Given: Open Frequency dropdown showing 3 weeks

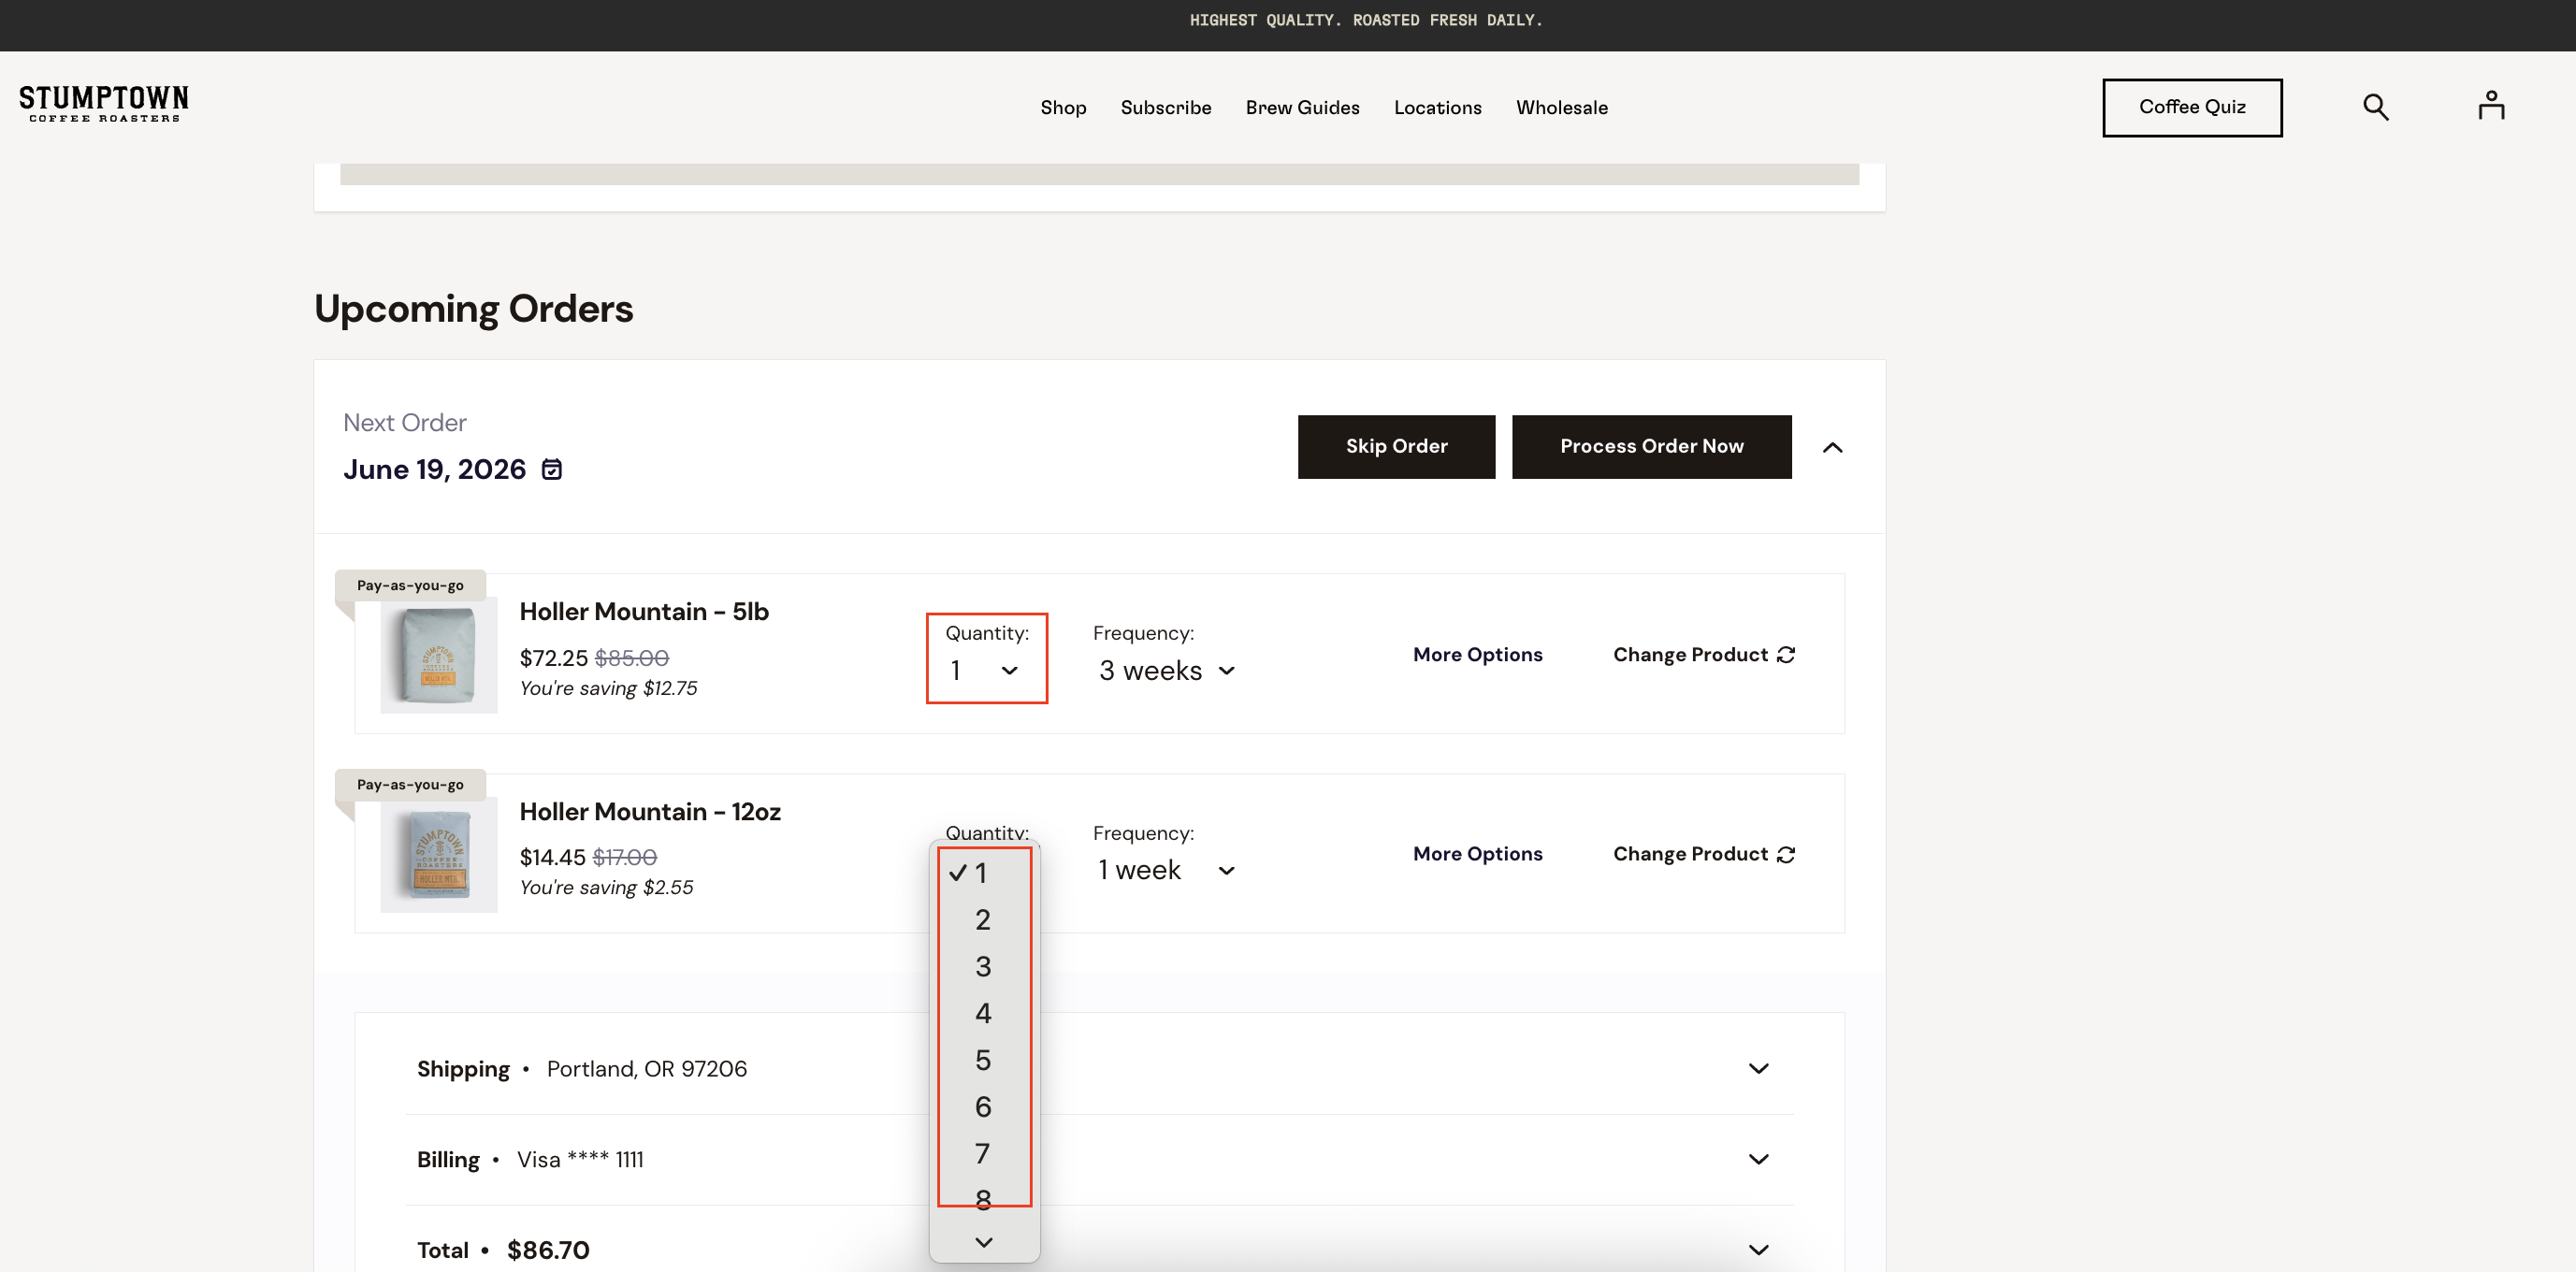Looking at the screenshot, I should click(1166, 671).
